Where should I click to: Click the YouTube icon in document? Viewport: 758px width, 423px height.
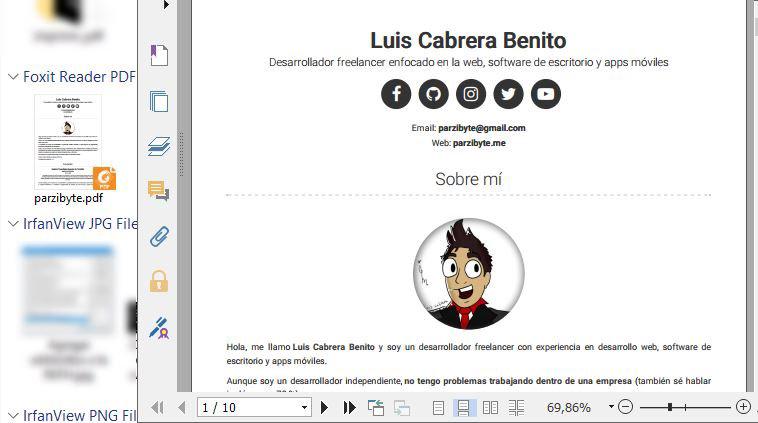click(x=545, y=94)
